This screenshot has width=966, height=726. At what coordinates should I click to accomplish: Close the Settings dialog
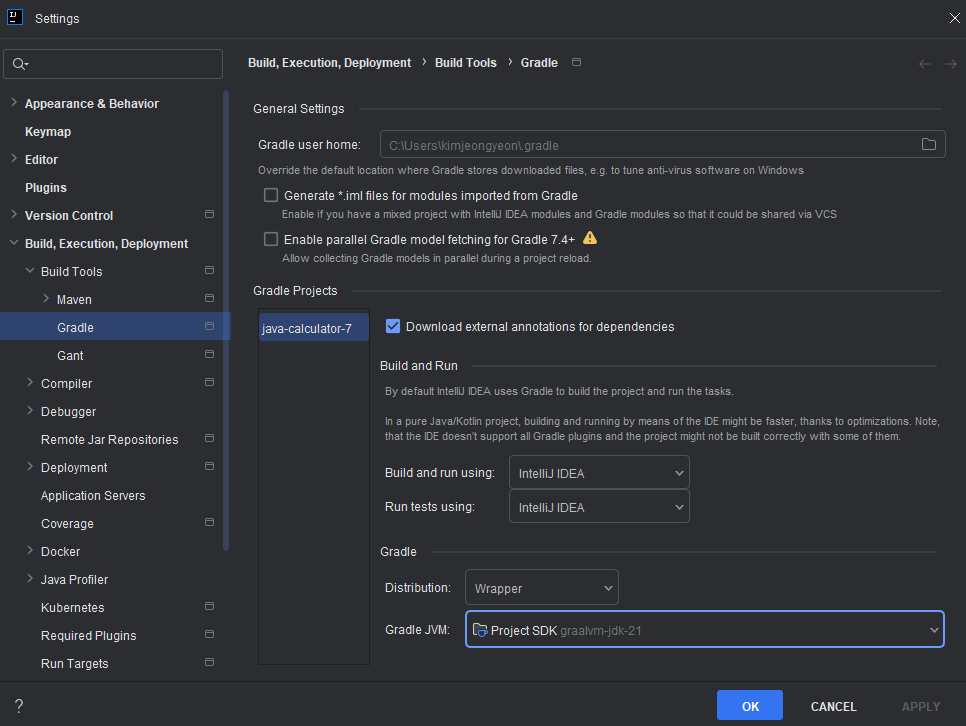coord(954,18)
